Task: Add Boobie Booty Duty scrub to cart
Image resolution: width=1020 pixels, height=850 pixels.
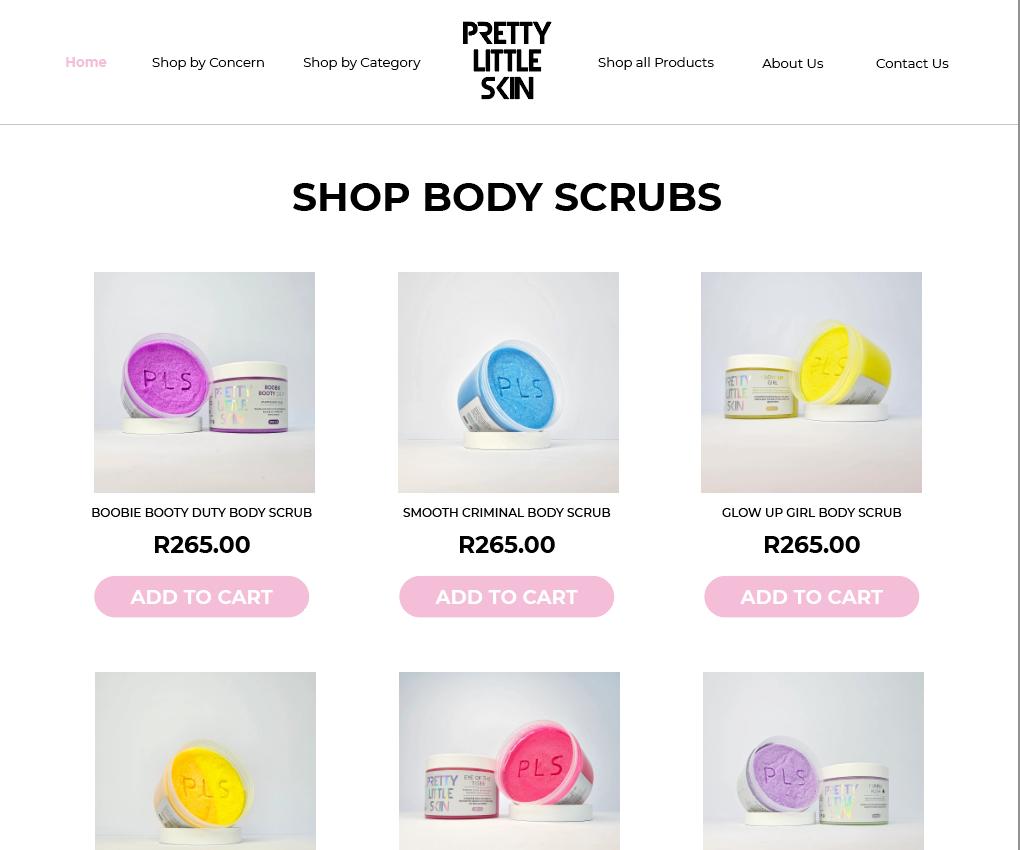Action: [202, 596]
